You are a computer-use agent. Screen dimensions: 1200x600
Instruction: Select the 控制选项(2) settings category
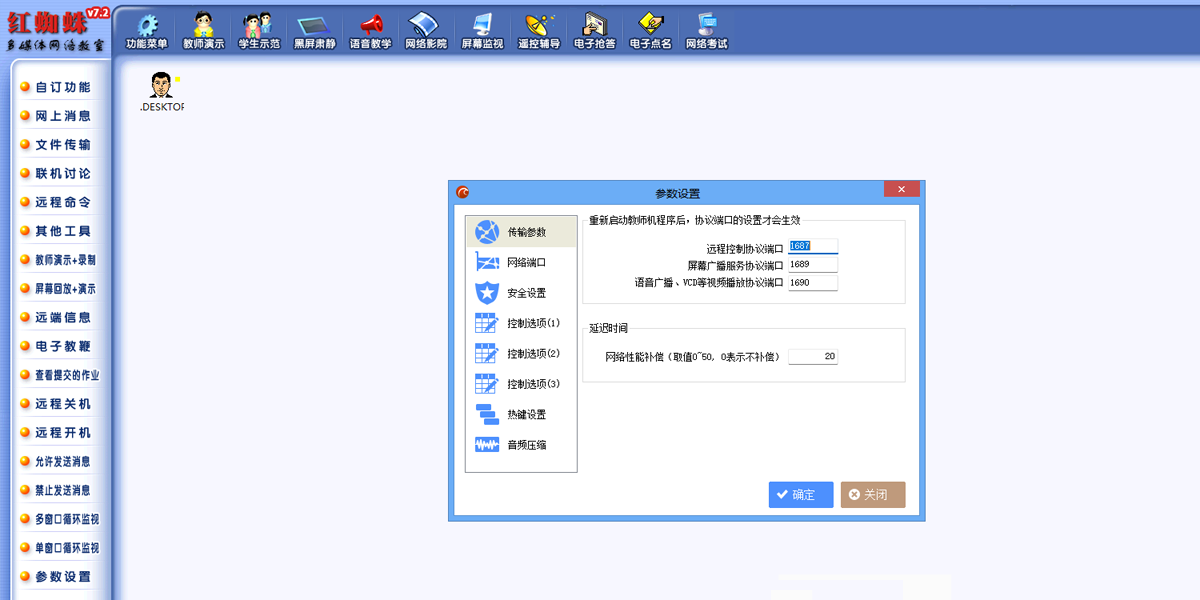click(x=520, y=353)
